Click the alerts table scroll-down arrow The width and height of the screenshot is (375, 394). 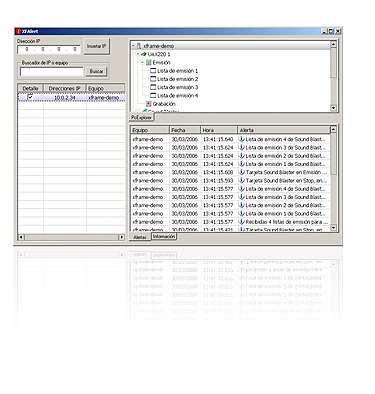click(x=333, y=228)
